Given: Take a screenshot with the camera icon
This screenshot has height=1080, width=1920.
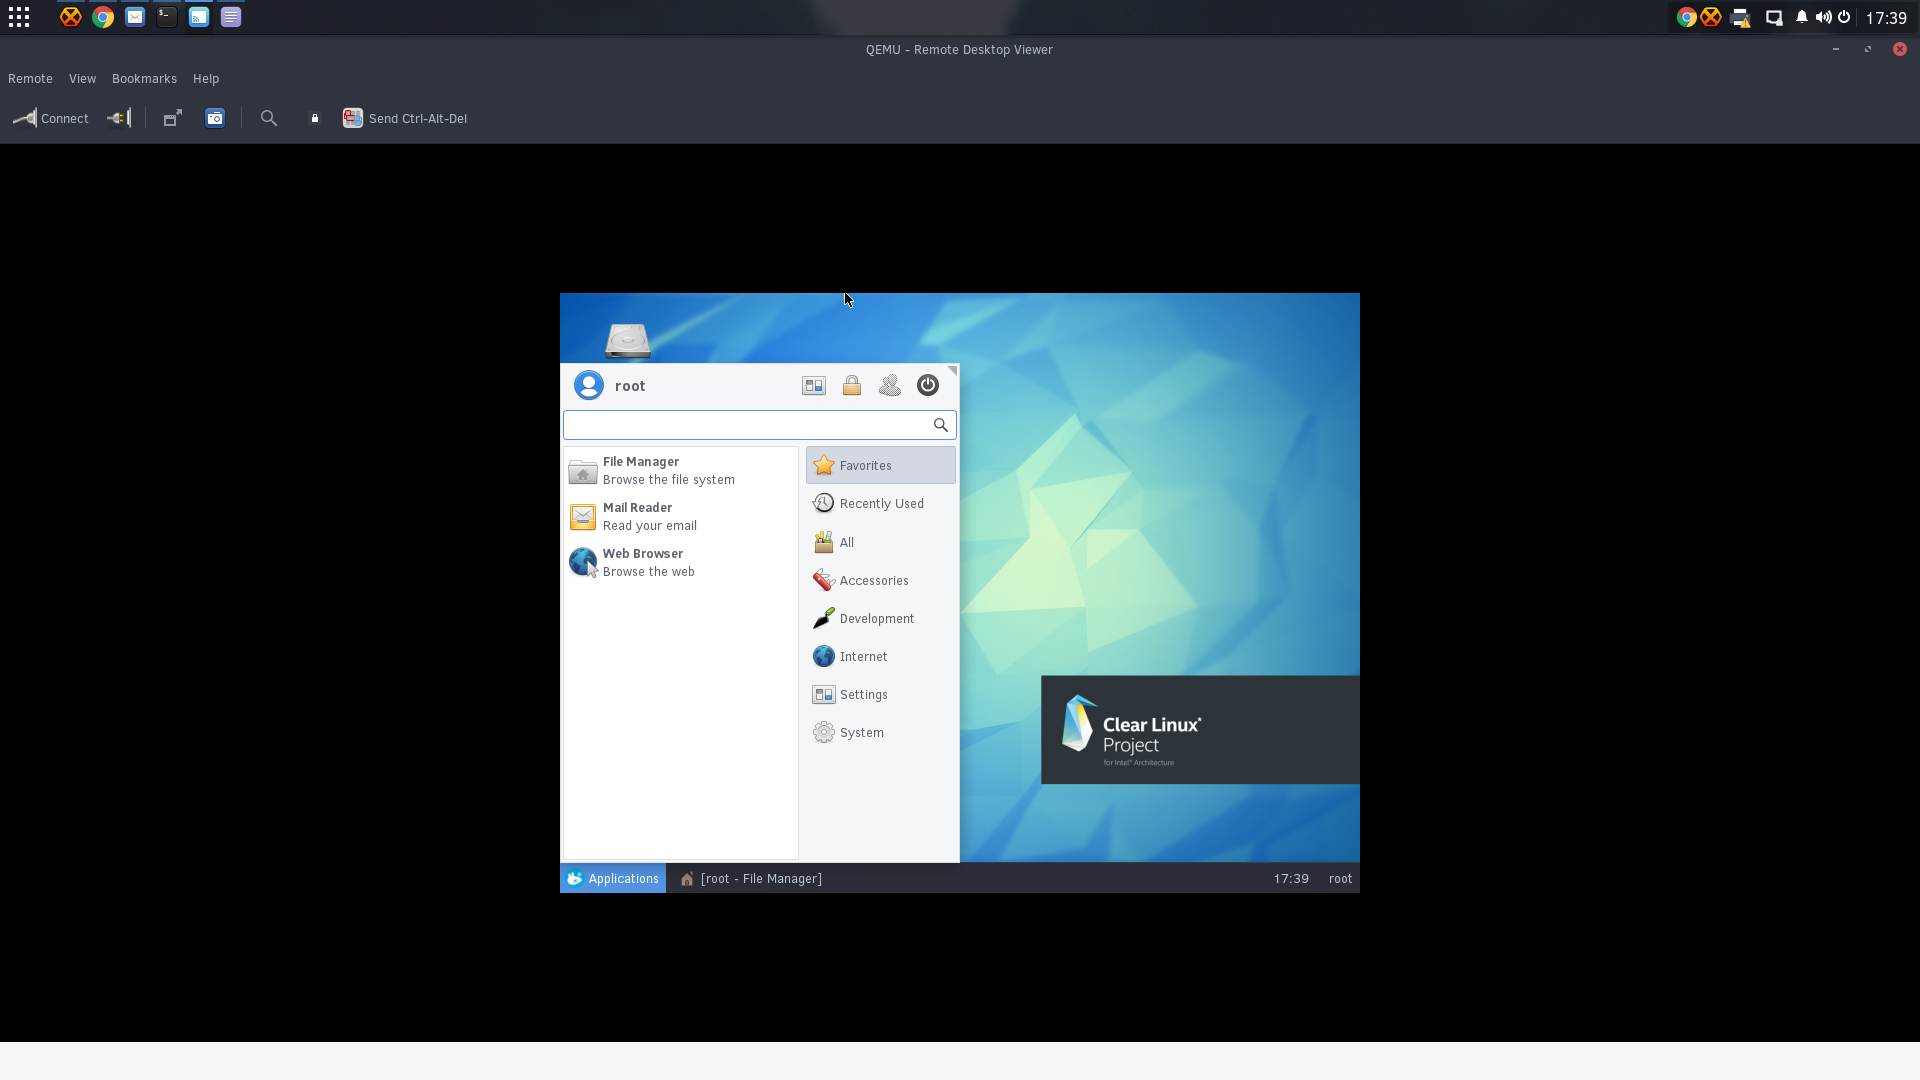Looking at the screenshot, I should (215, 118).
